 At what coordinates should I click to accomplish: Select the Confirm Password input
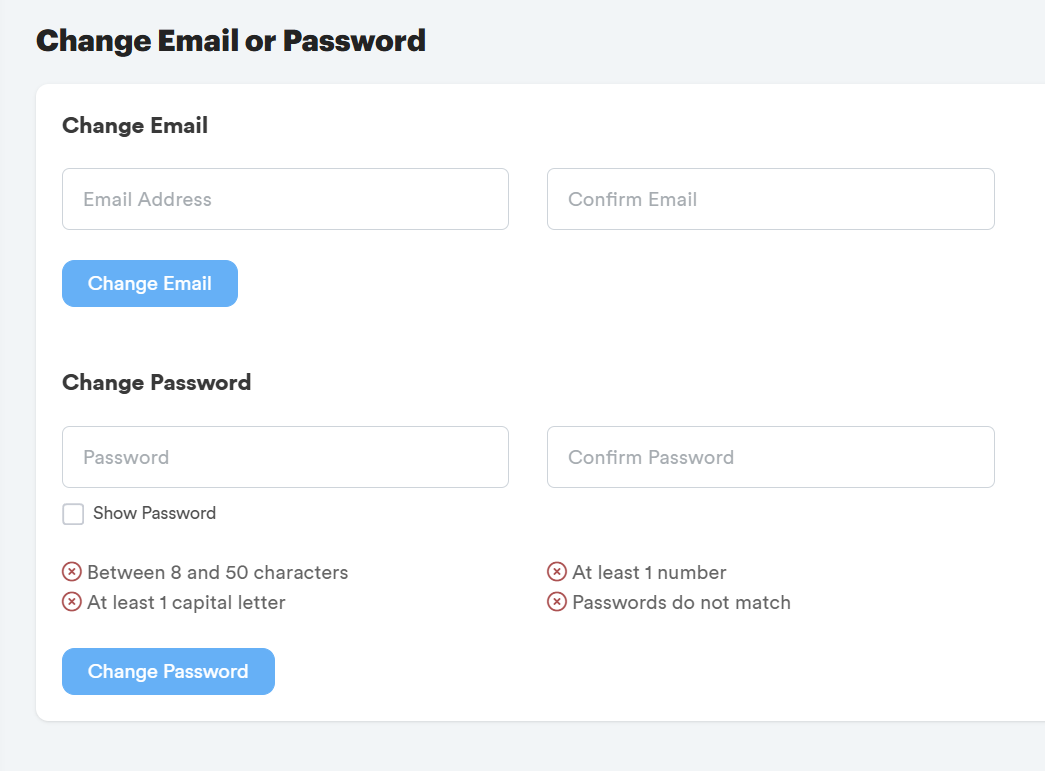pyautogui.click(x=770, y=457)
